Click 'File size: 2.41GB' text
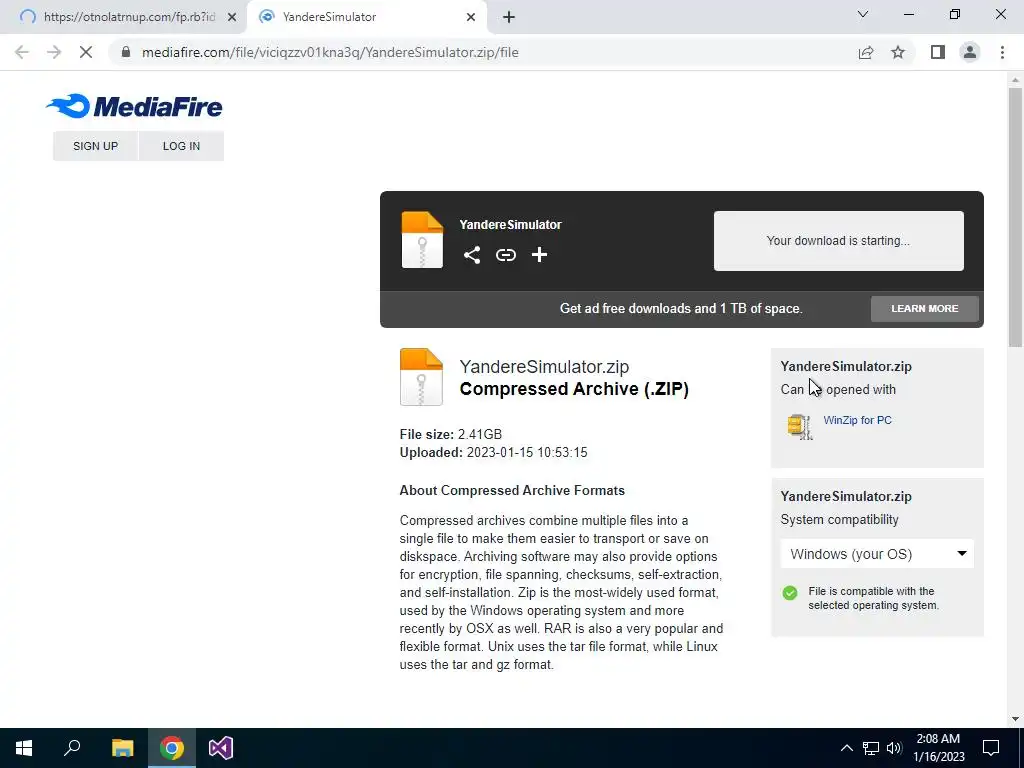The height and width of the screenshot is (768, 1024). point(451,434)
